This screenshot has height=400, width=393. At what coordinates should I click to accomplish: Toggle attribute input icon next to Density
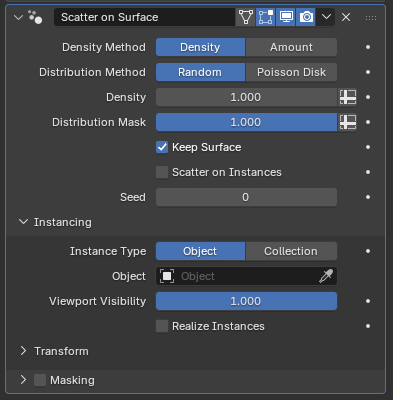click(348, 97)
